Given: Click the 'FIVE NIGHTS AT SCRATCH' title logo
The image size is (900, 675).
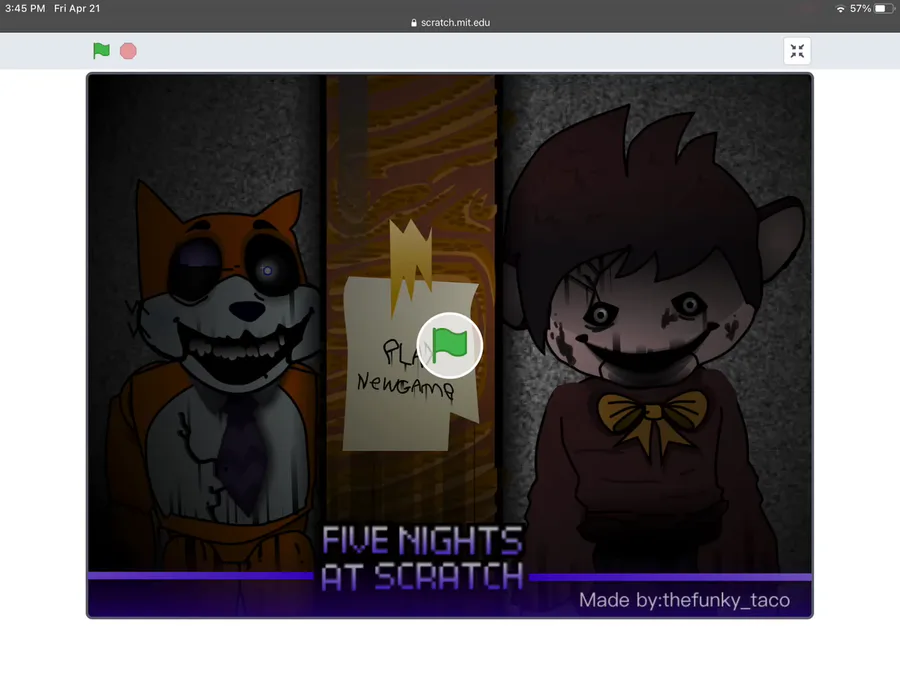Looking at the screenshot, I should click(422, 558).
